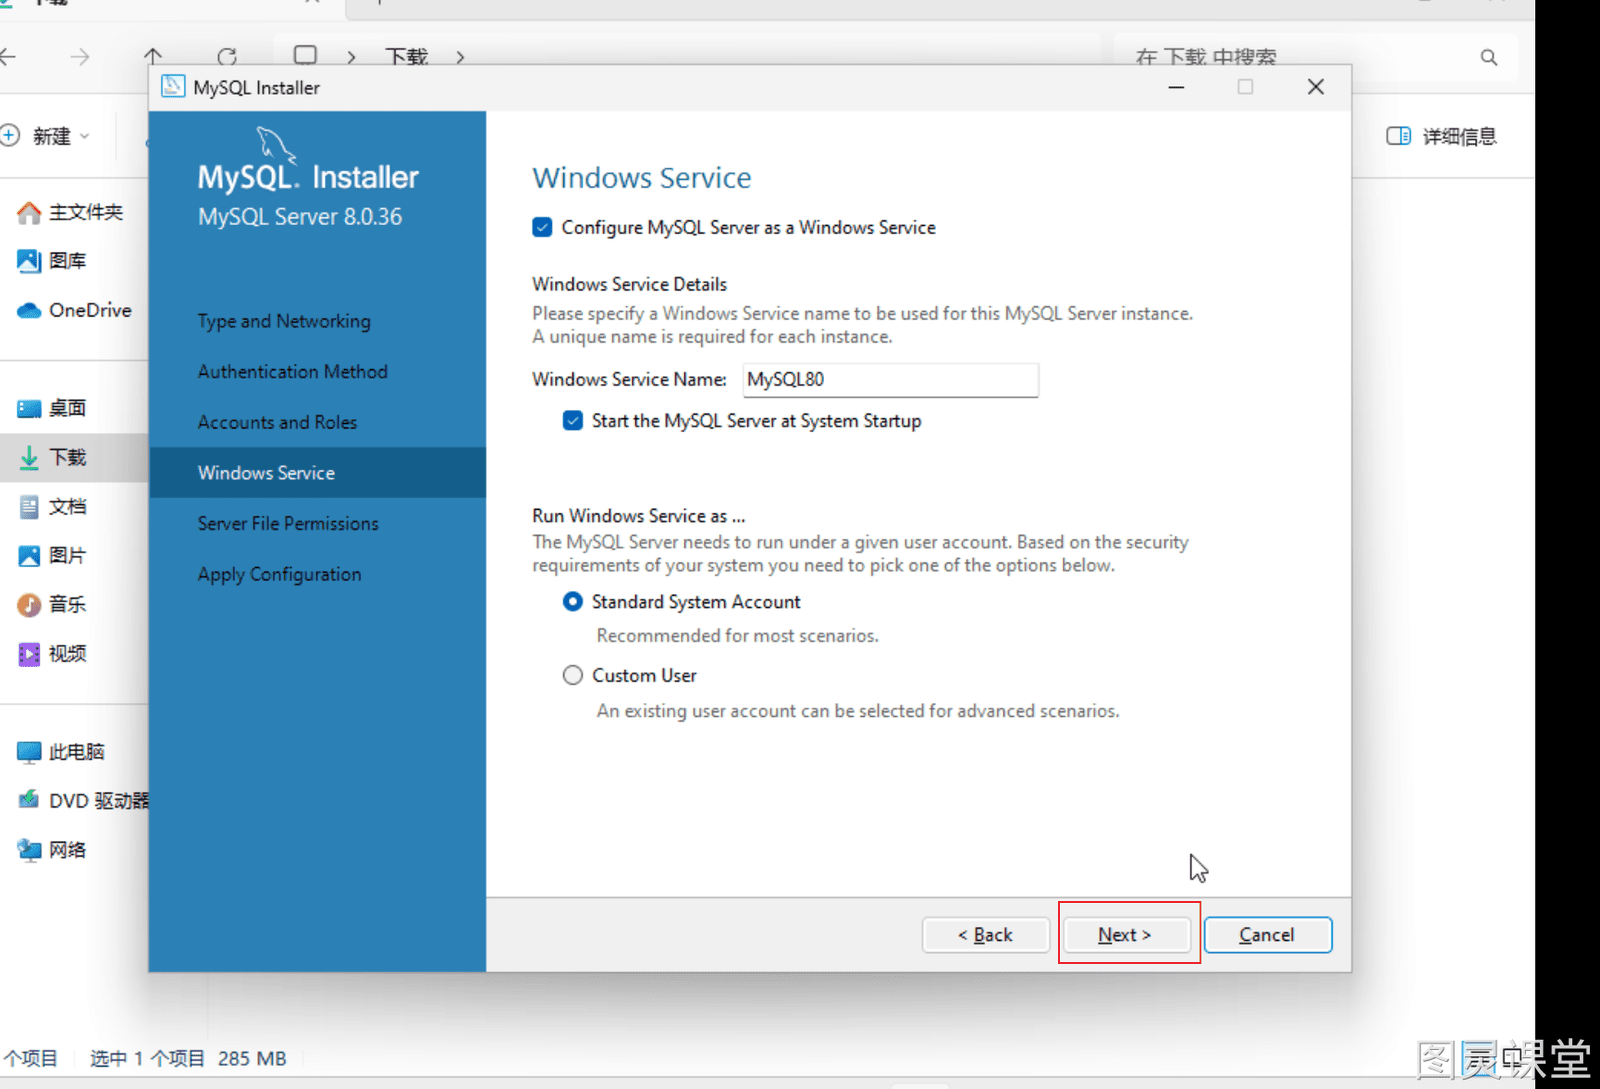Click the MySQL Installer title bar icon
Viewport: 1600px width, 1089px height.
click(x=173, y=87)
